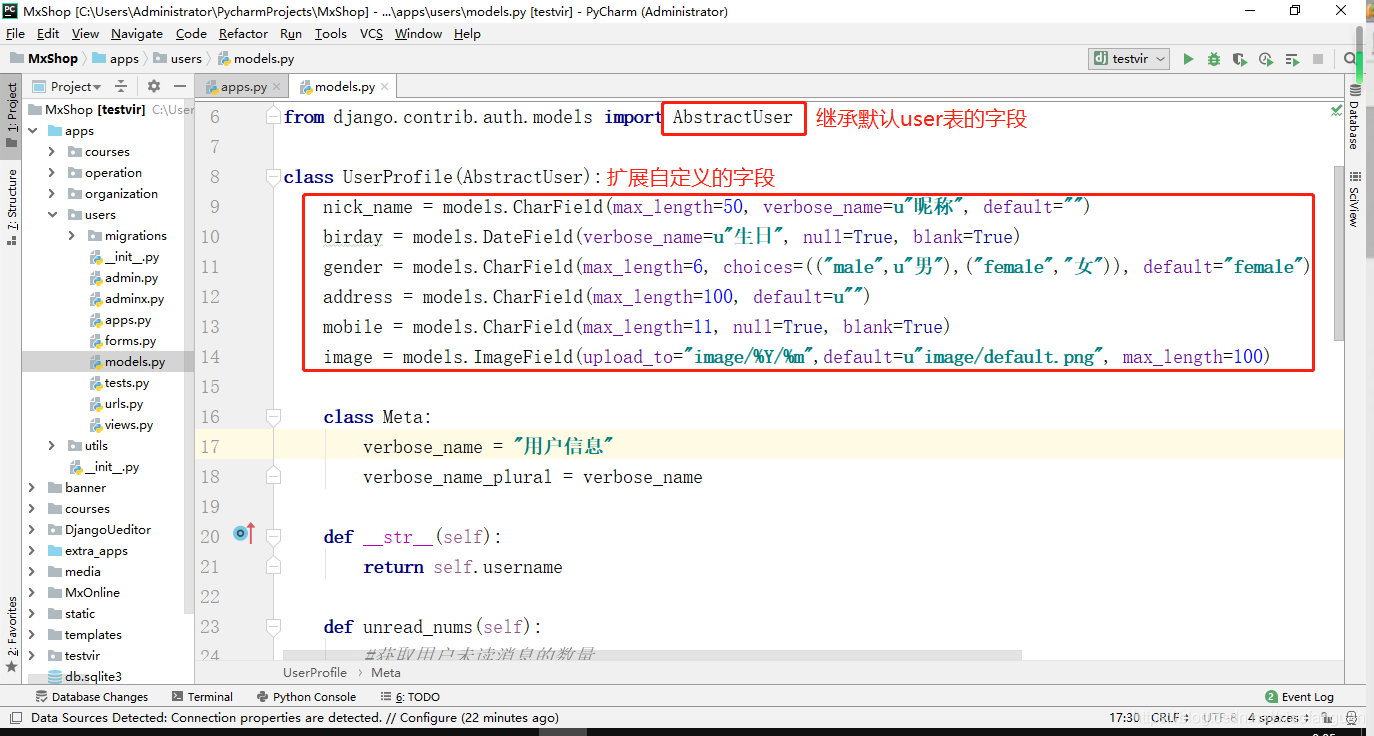Click the editor vertical scrollbar
The image size is (1374, 736).
1338,252
